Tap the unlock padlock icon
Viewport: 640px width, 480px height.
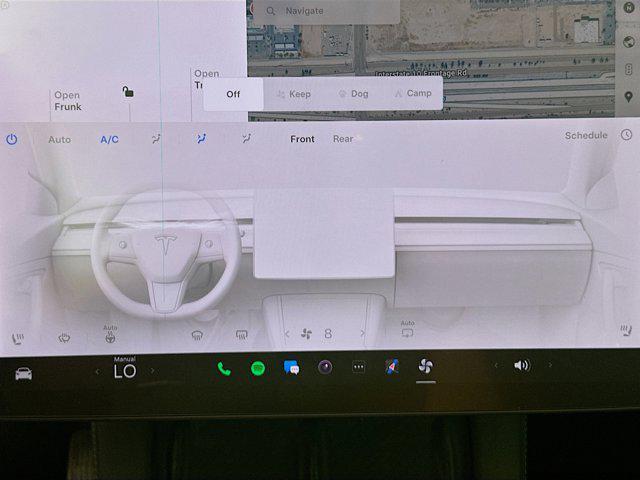pos(128,92)
